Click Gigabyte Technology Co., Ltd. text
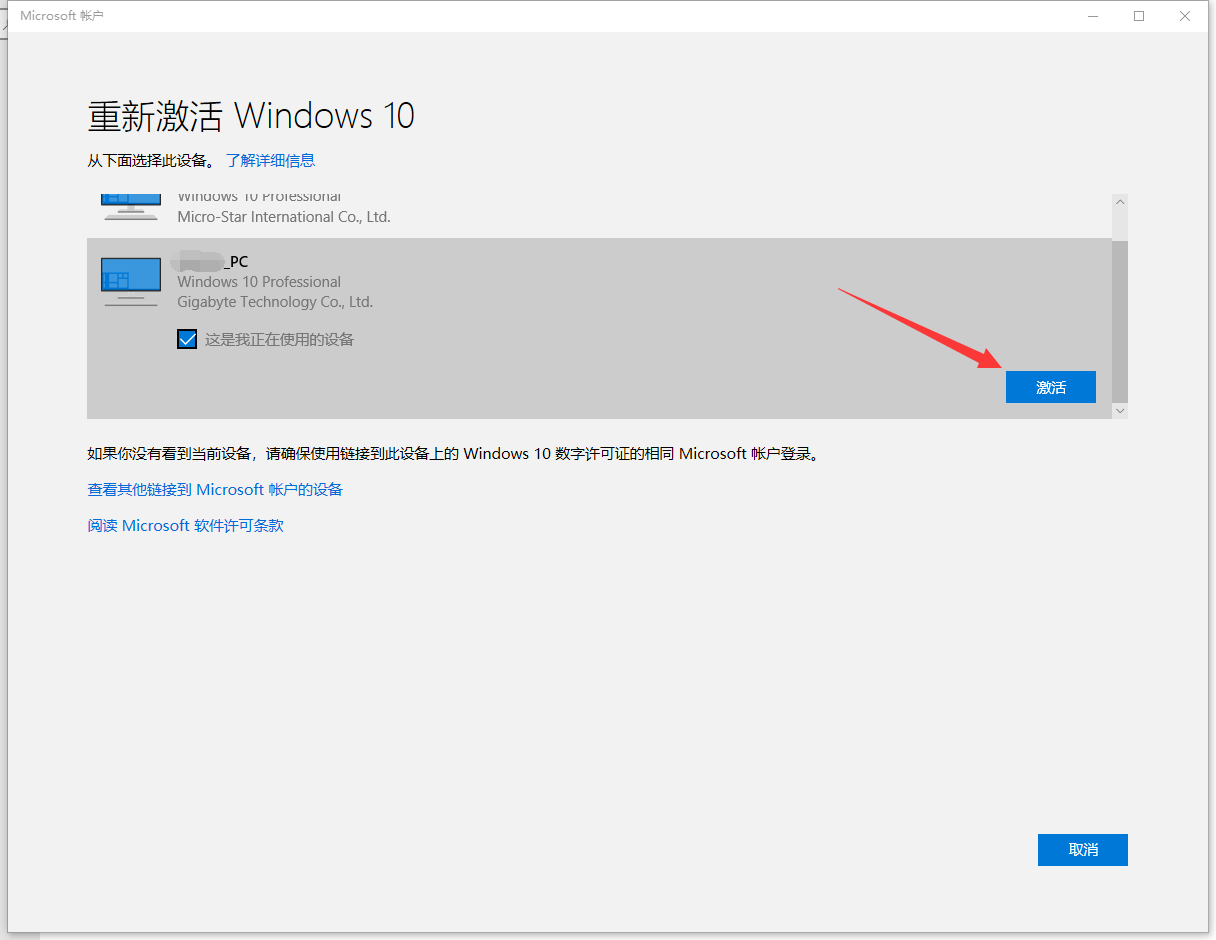Viewport: 1216px width, 940px height. click(x=275, y=301)
